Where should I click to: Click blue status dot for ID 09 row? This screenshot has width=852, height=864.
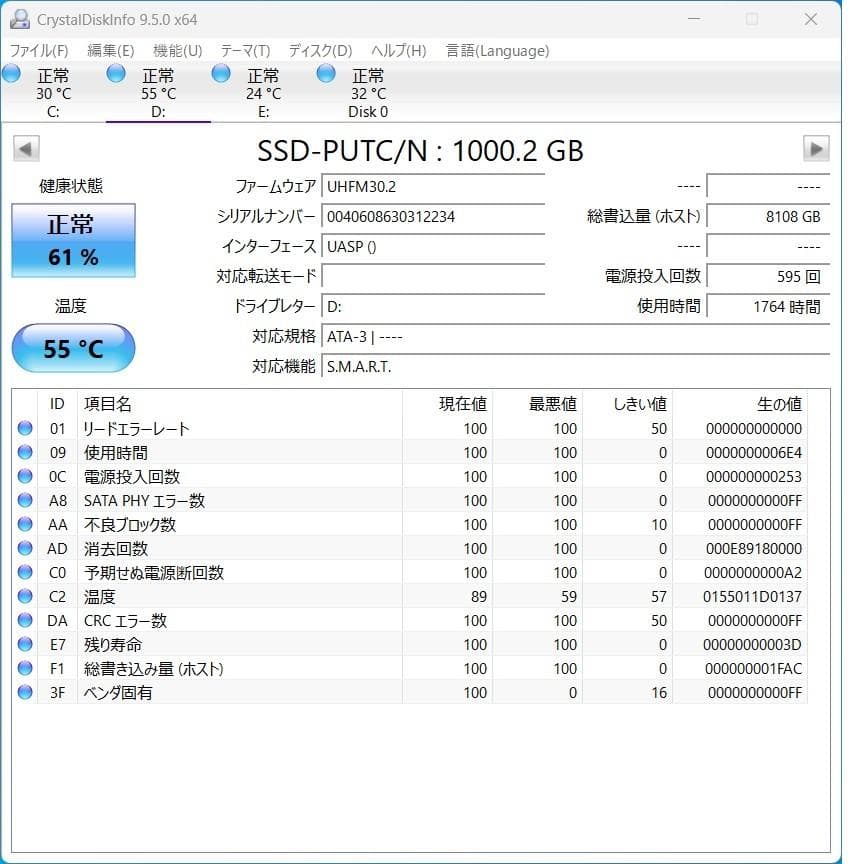pyautogui.click(x=25, y=452)
